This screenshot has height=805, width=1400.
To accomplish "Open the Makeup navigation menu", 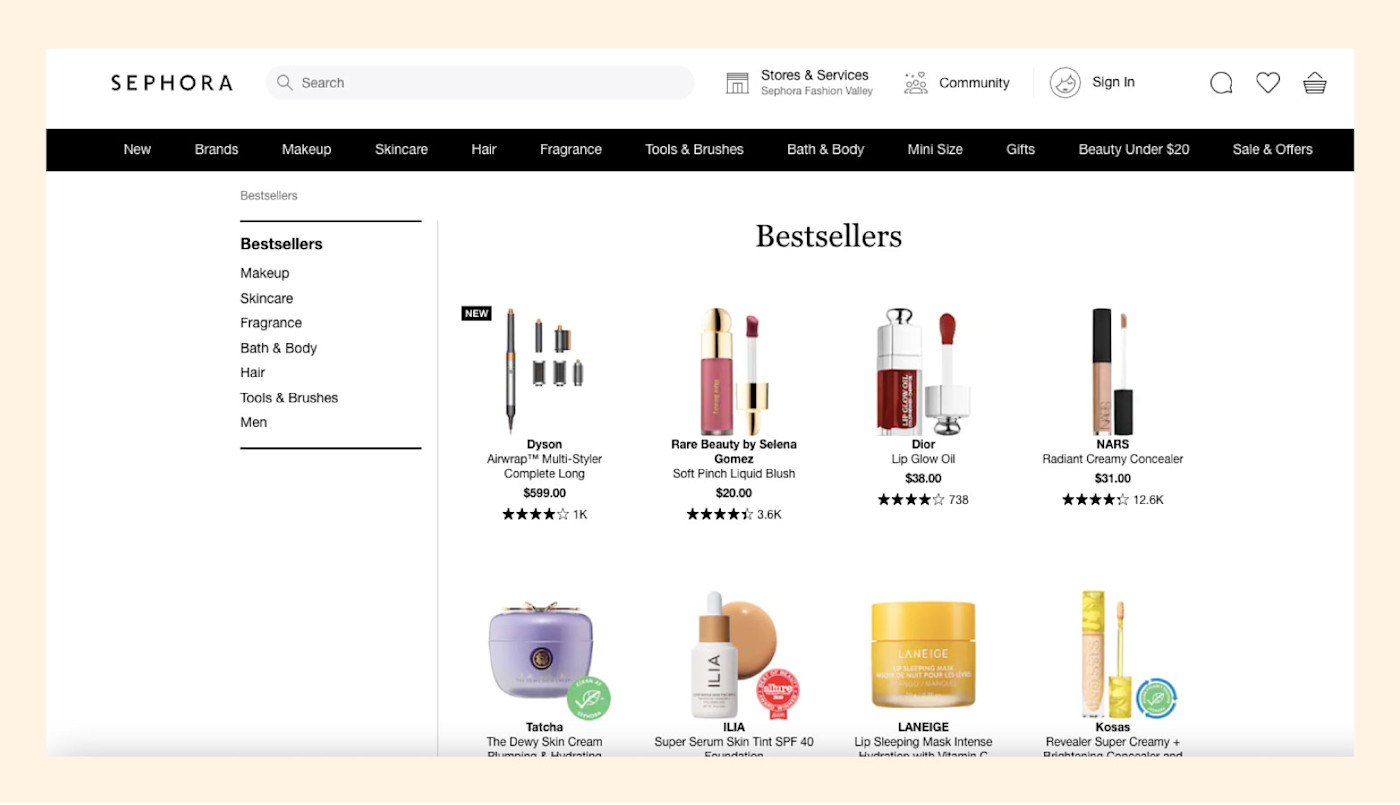I will tap(306, 149).
